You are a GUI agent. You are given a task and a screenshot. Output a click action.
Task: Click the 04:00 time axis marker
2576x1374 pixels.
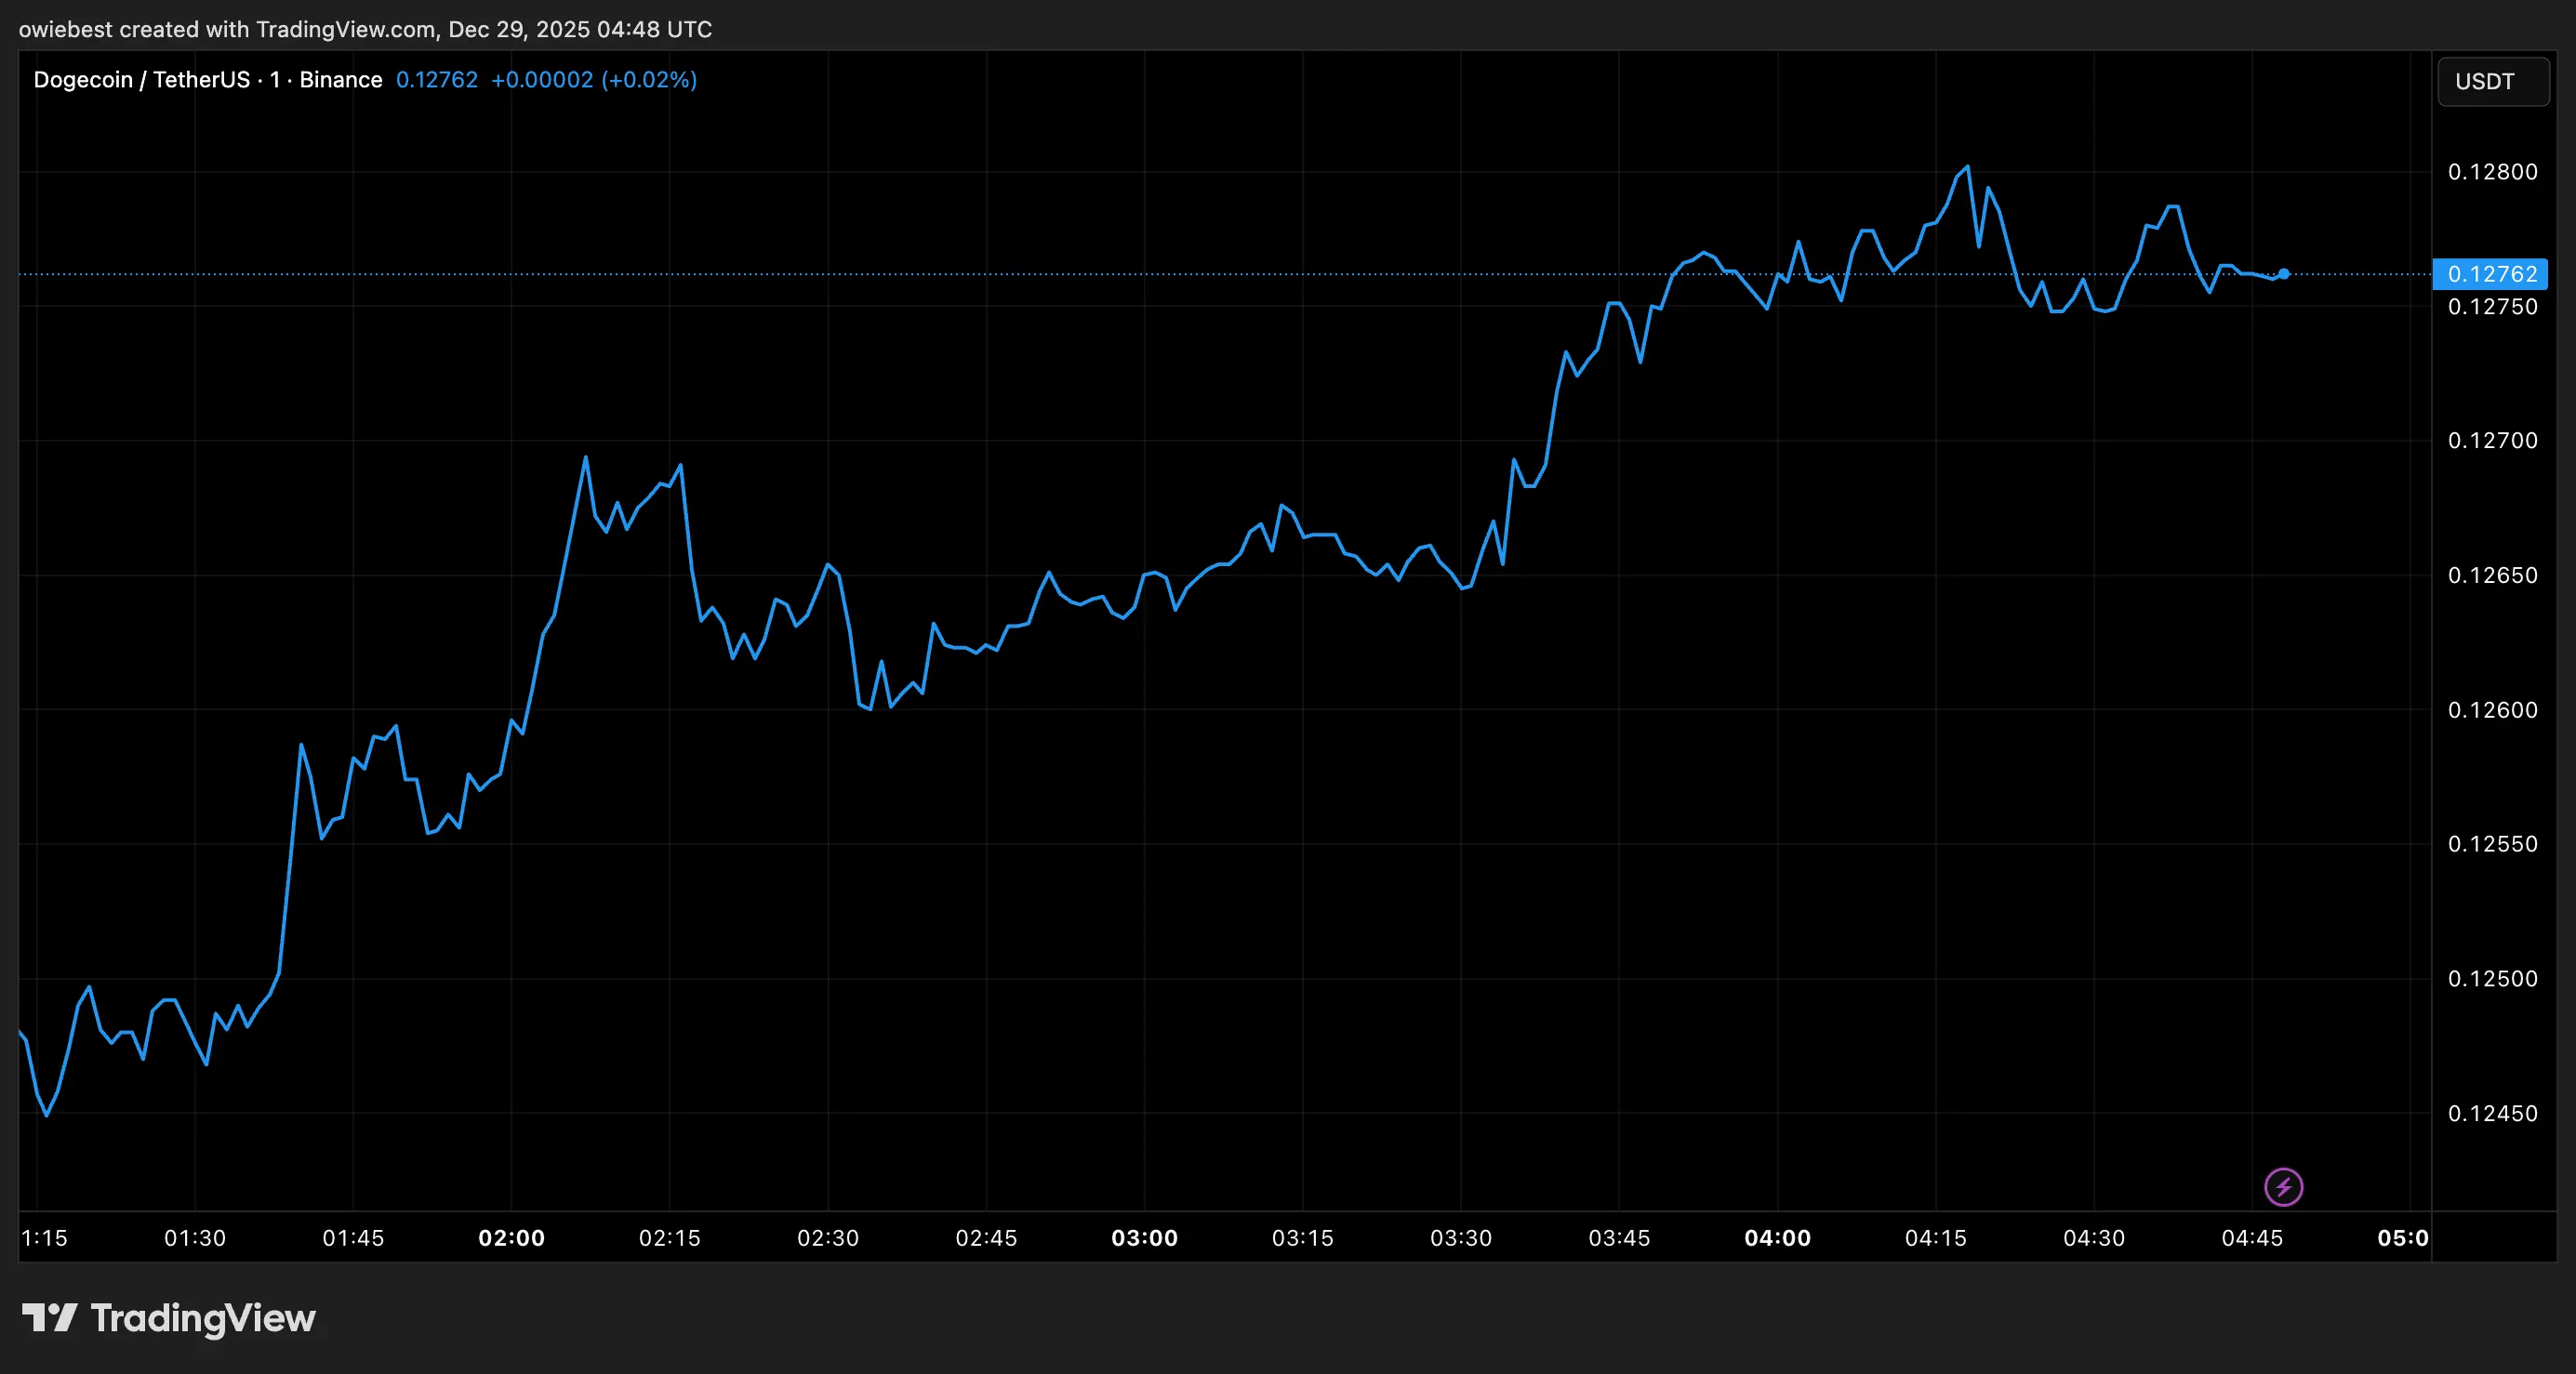click(1777, 1238)
